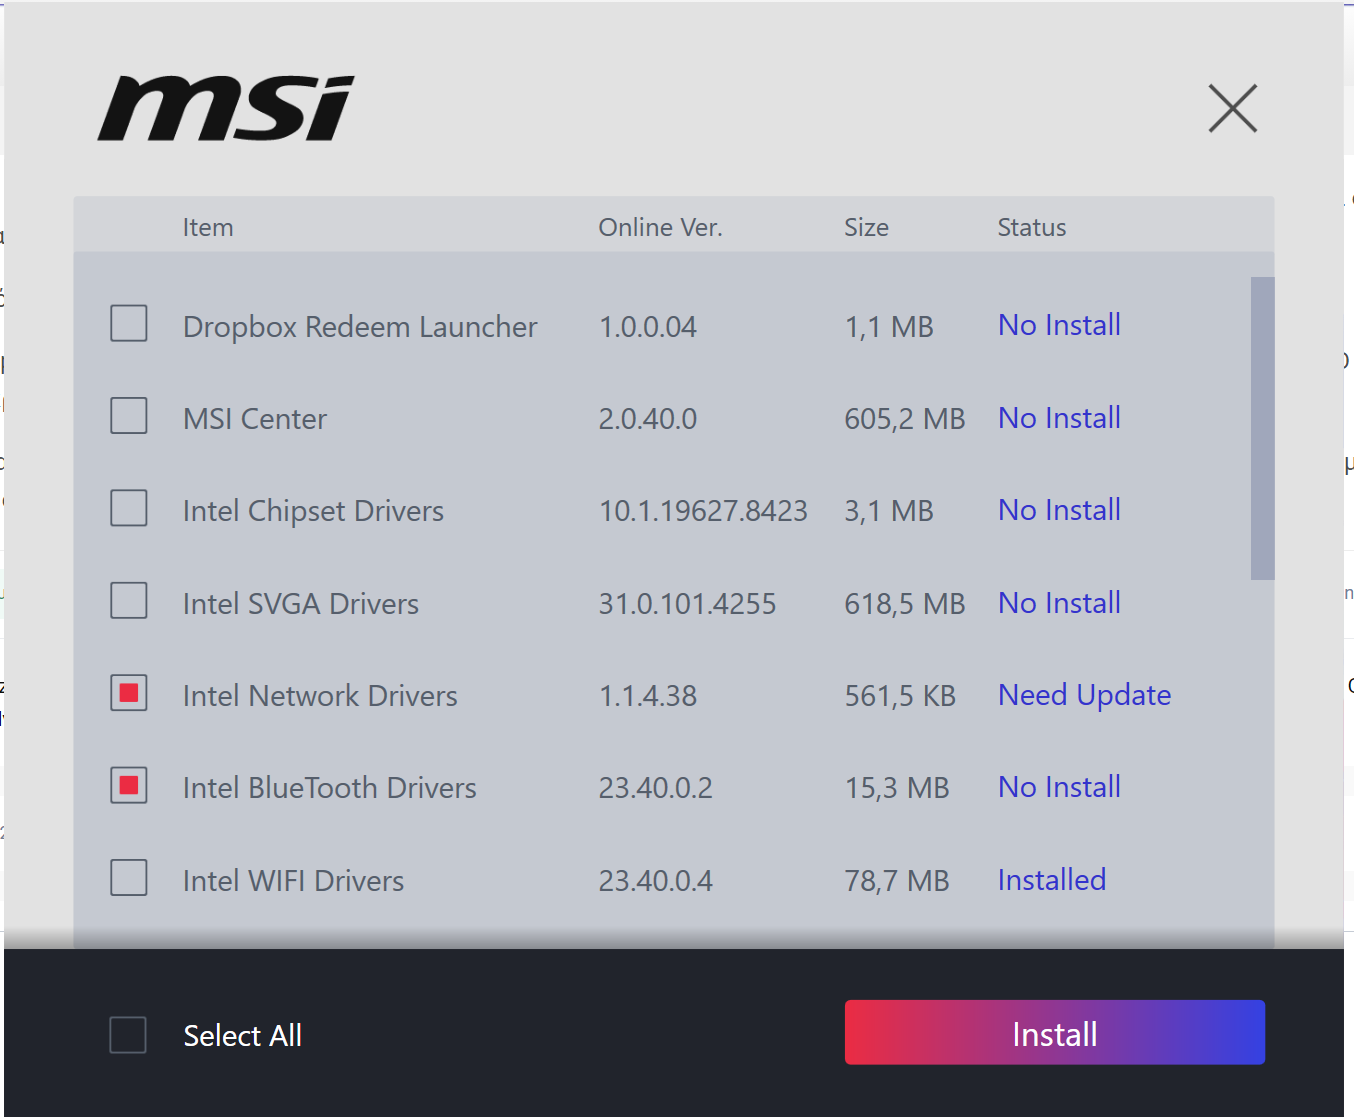Click the Intel SVGA Drivers item name
Screen dimensions: 1354x1117
[x=301, y=604]
